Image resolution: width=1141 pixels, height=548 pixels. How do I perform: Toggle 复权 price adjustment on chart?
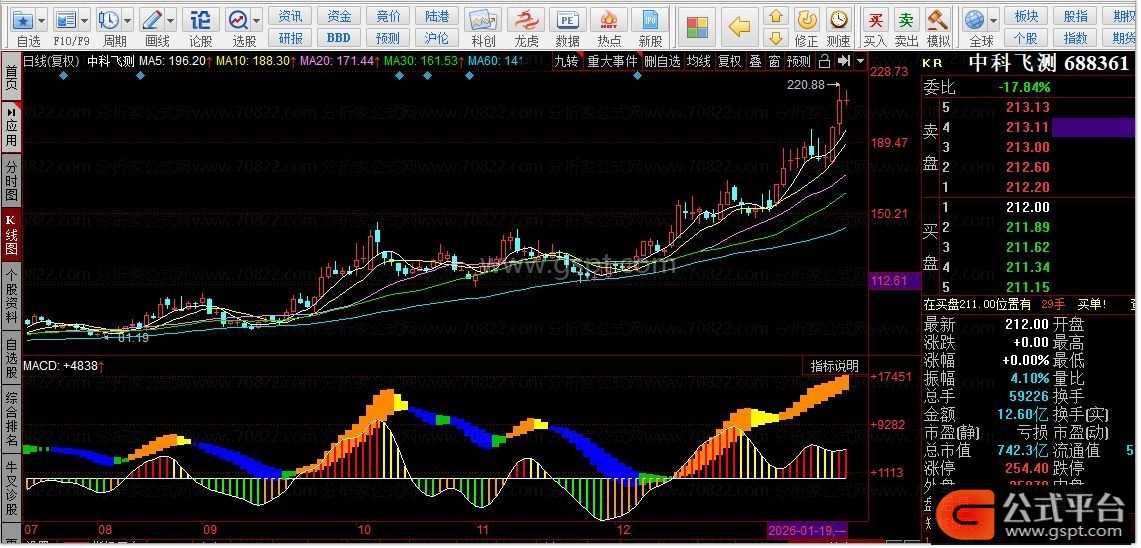tap(730, 61)
